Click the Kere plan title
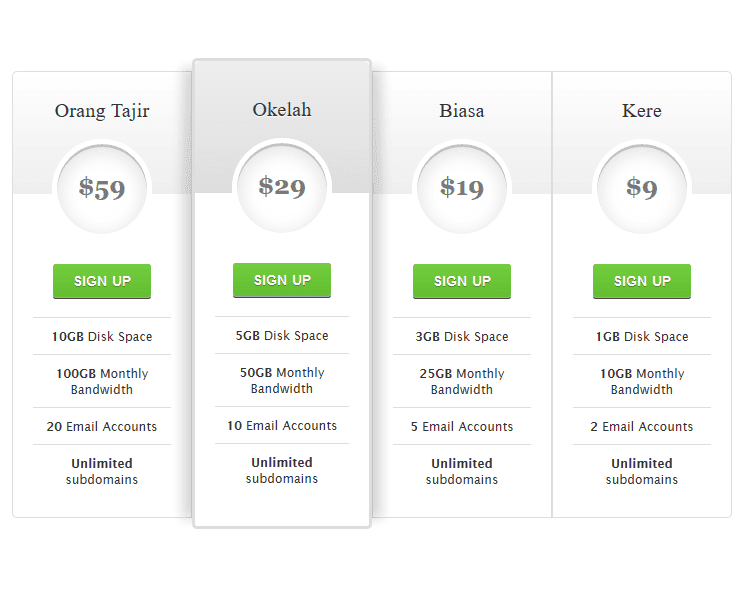The height and width of the screenshot is (590, 747). coord(642,111)
